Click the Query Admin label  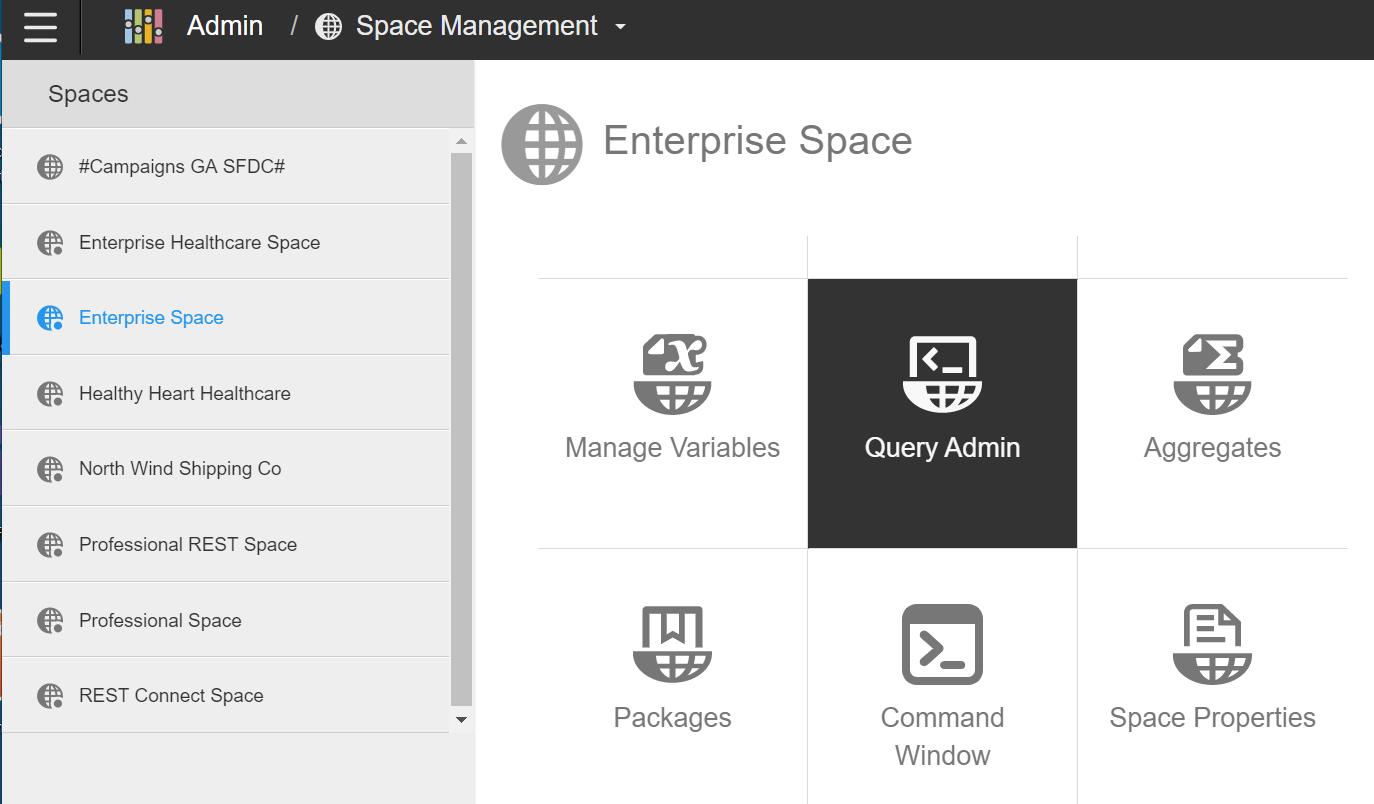pos(942,447)
